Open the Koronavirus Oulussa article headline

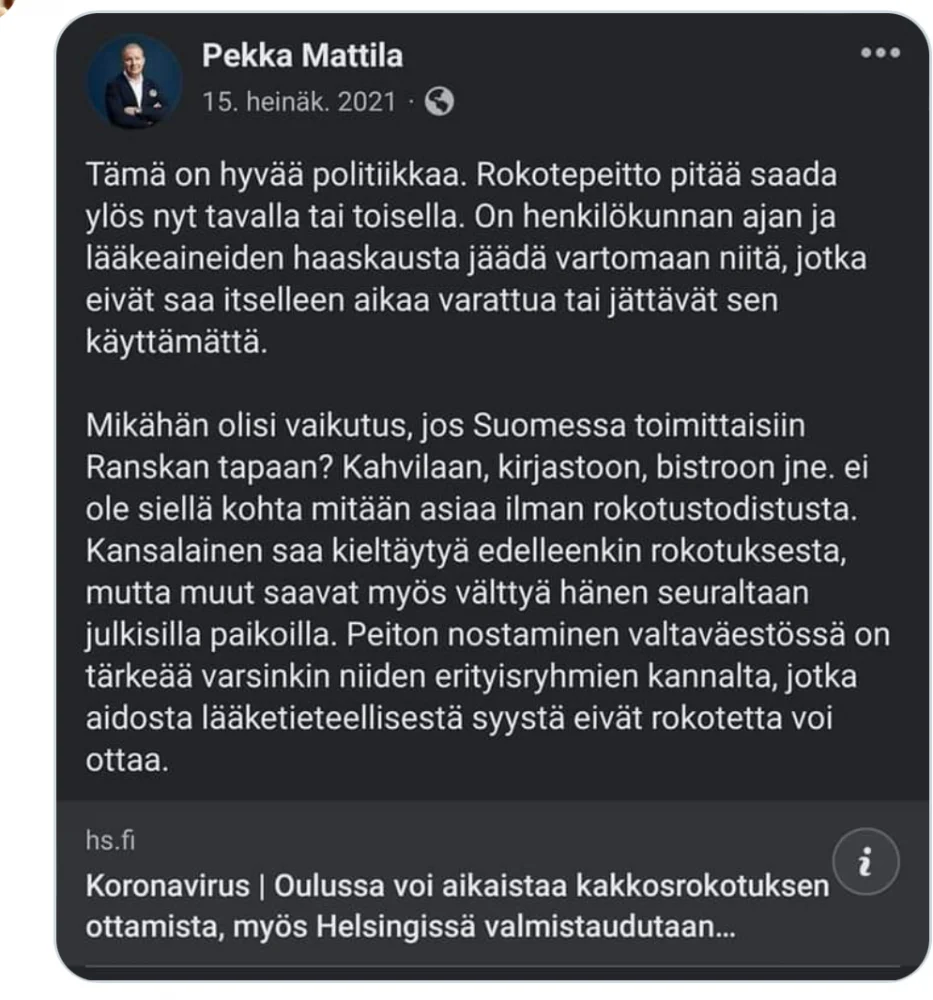click(x=458, y=886)
